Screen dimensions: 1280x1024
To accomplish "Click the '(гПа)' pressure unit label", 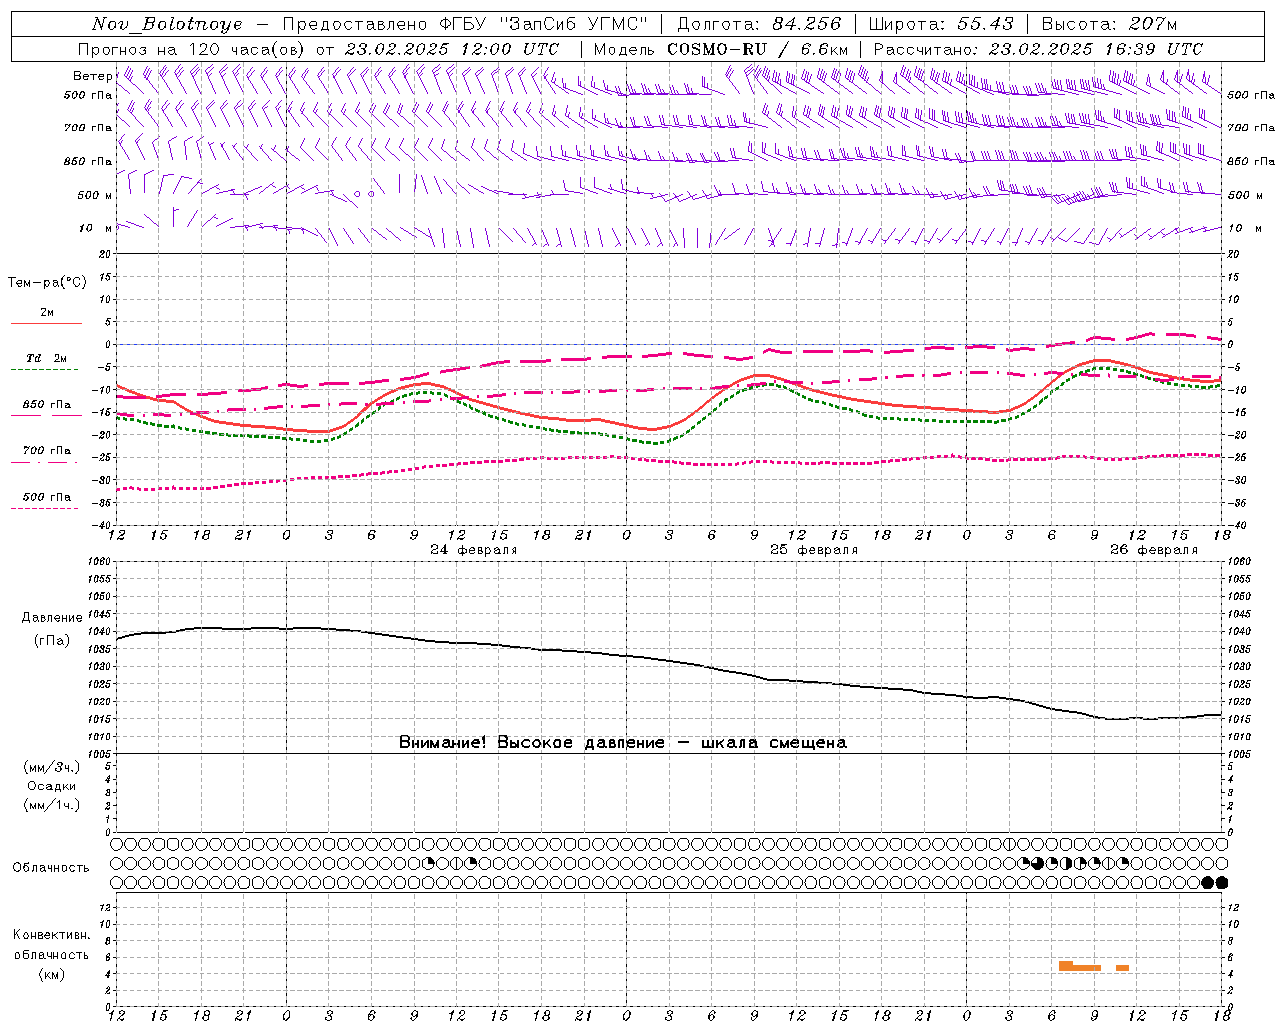I will (52, 640).
